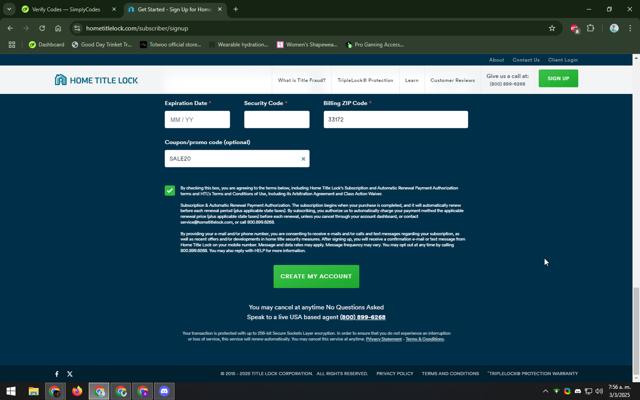Image resolution: width=640 pixels, height=400 pixels.
Task: Open Firefox from the taskbar
Action: pos(77,391)
